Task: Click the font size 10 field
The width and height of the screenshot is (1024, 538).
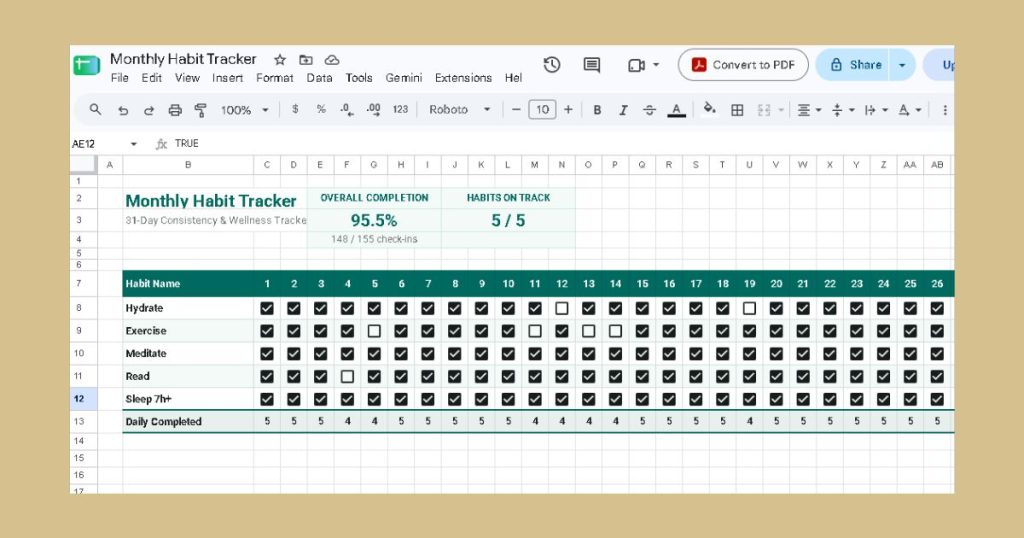Action: click(542, 110)
